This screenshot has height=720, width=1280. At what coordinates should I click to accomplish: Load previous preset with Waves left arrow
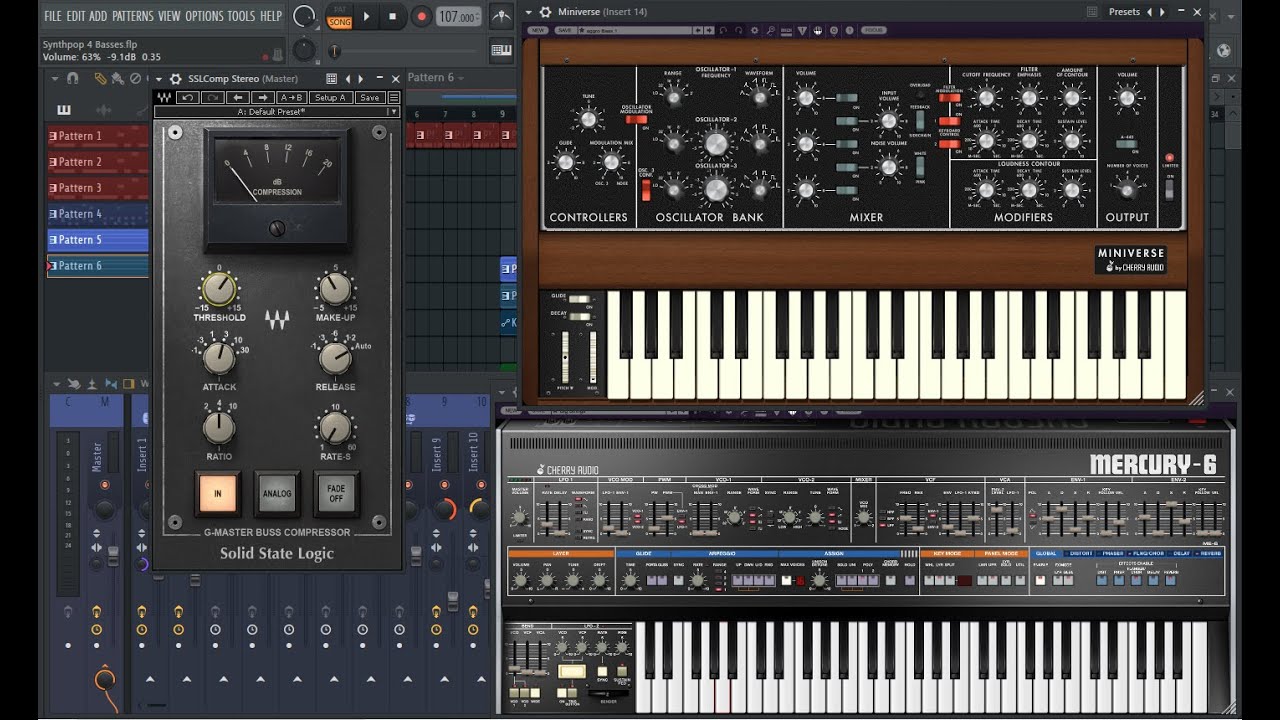237,97
